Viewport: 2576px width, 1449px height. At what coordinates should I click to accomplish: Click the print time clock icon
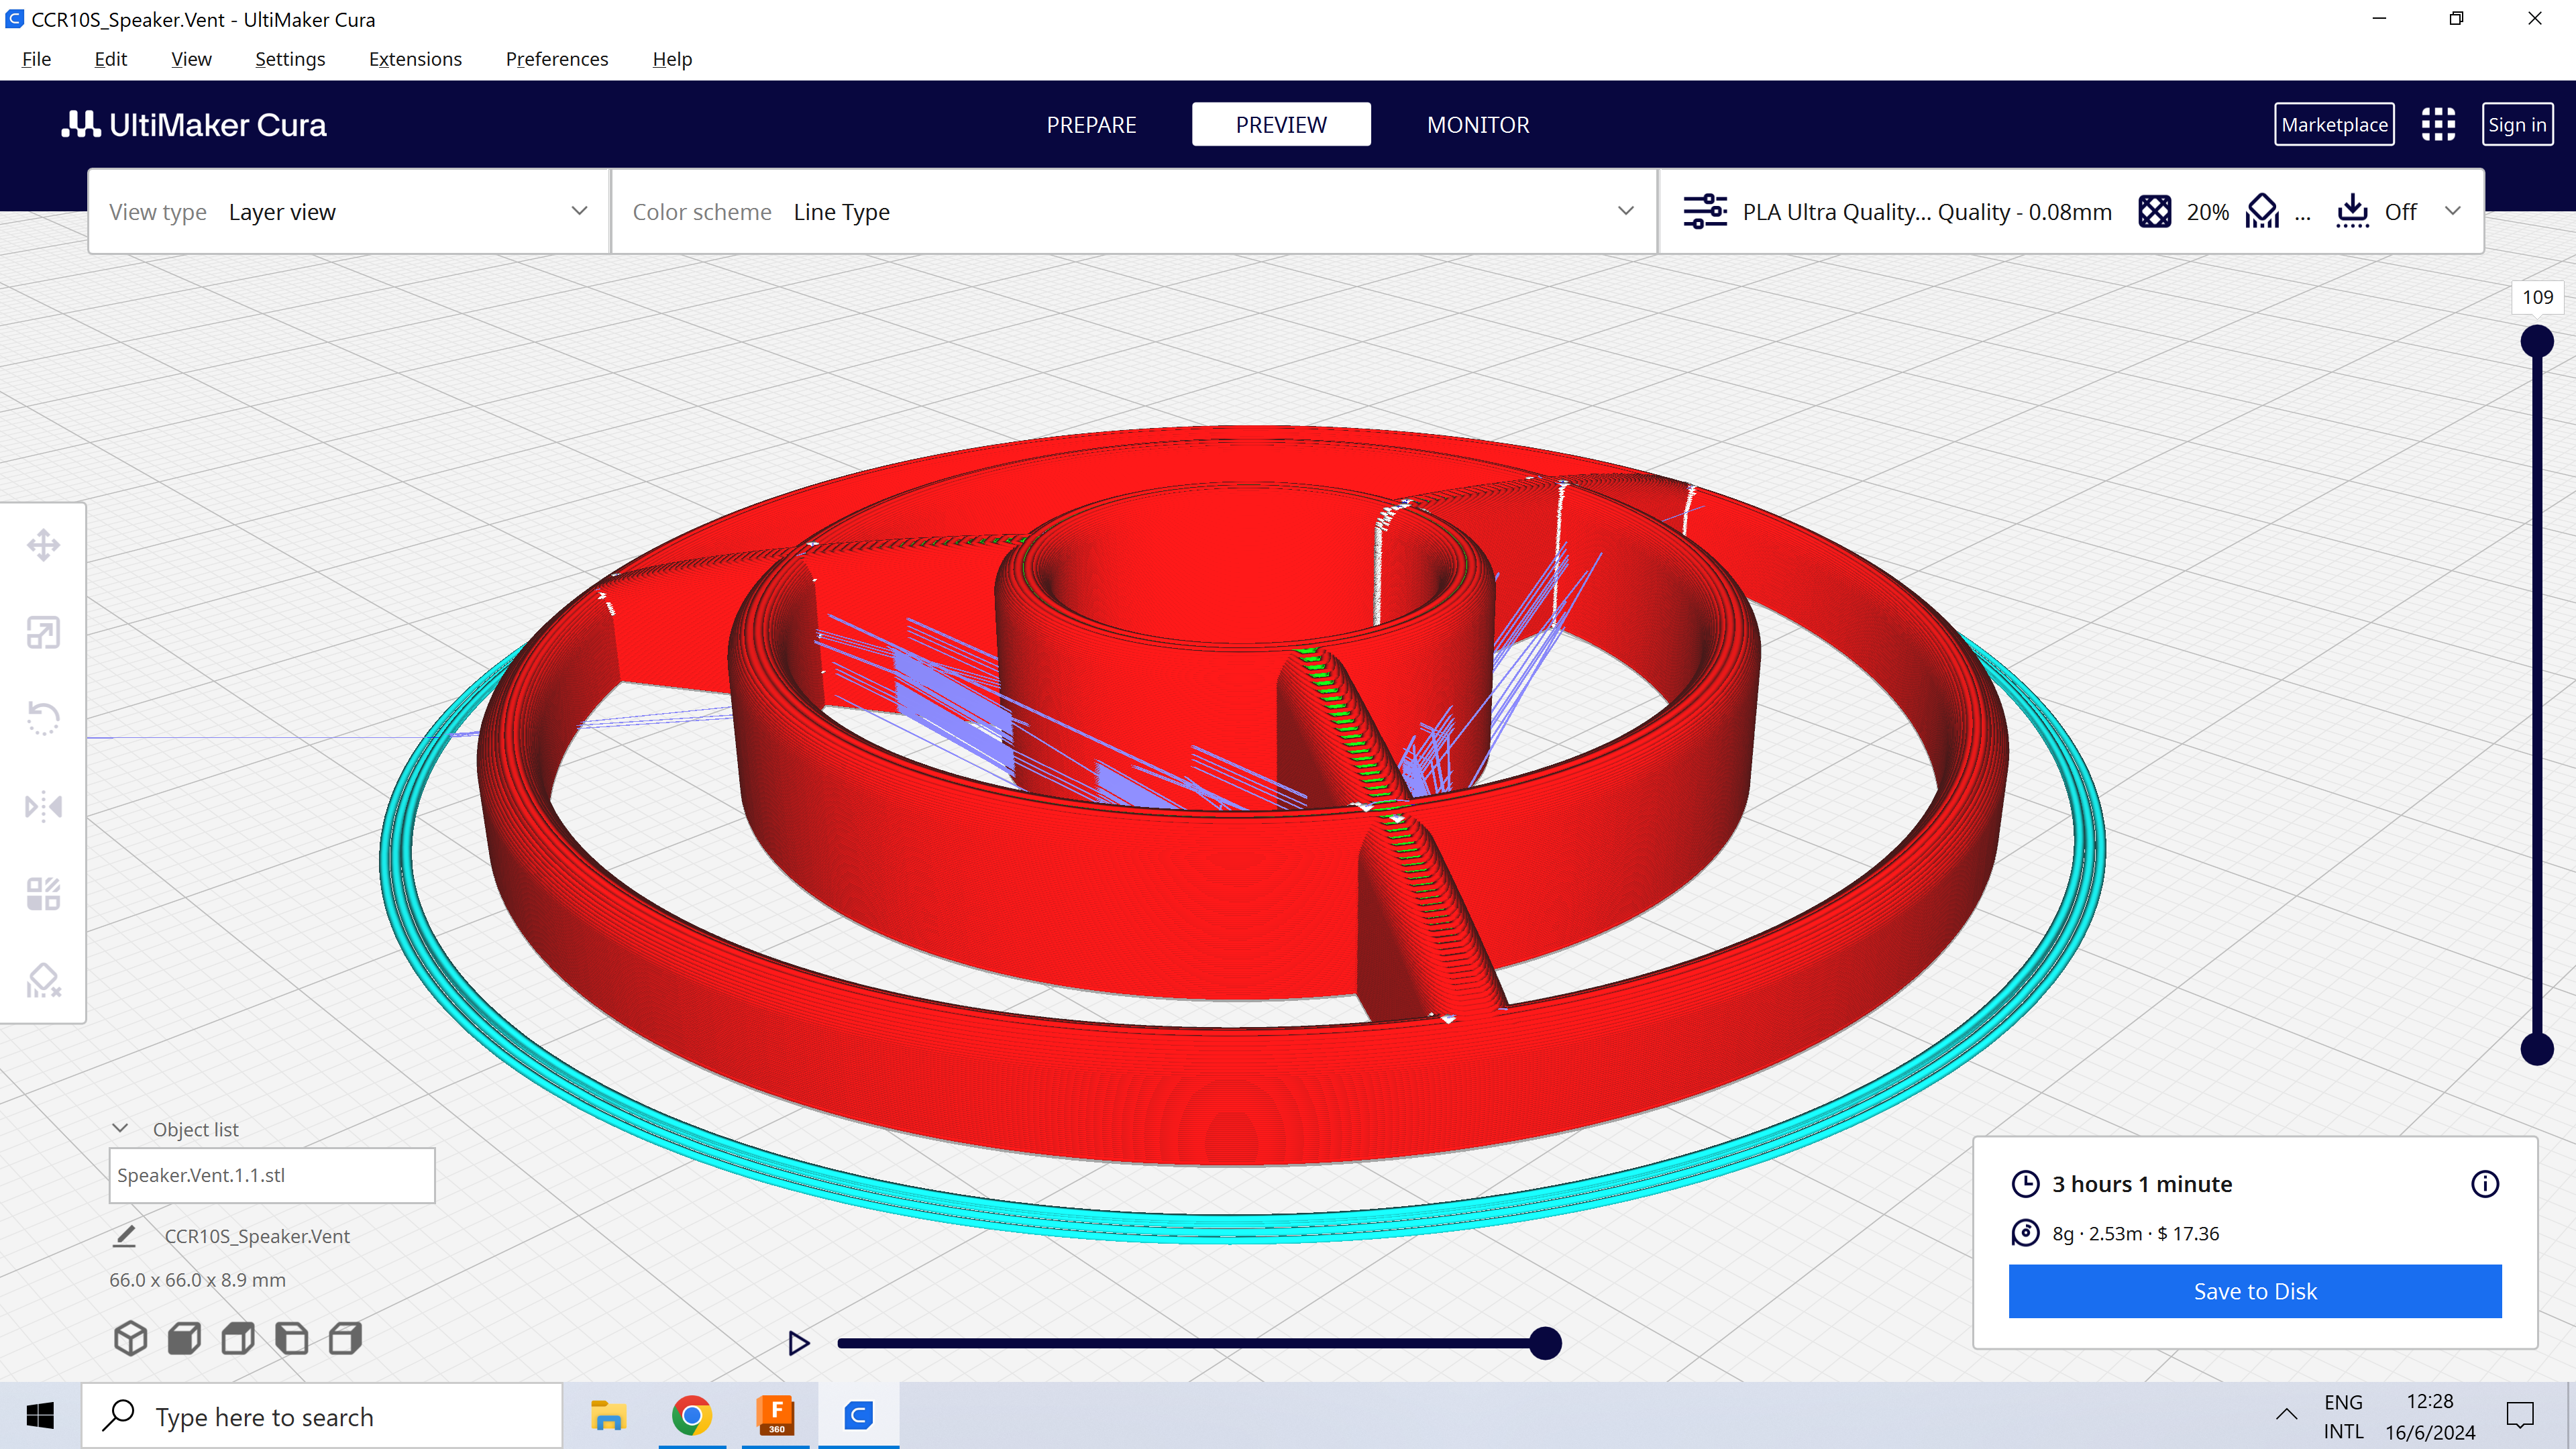pos(2025,1184)
